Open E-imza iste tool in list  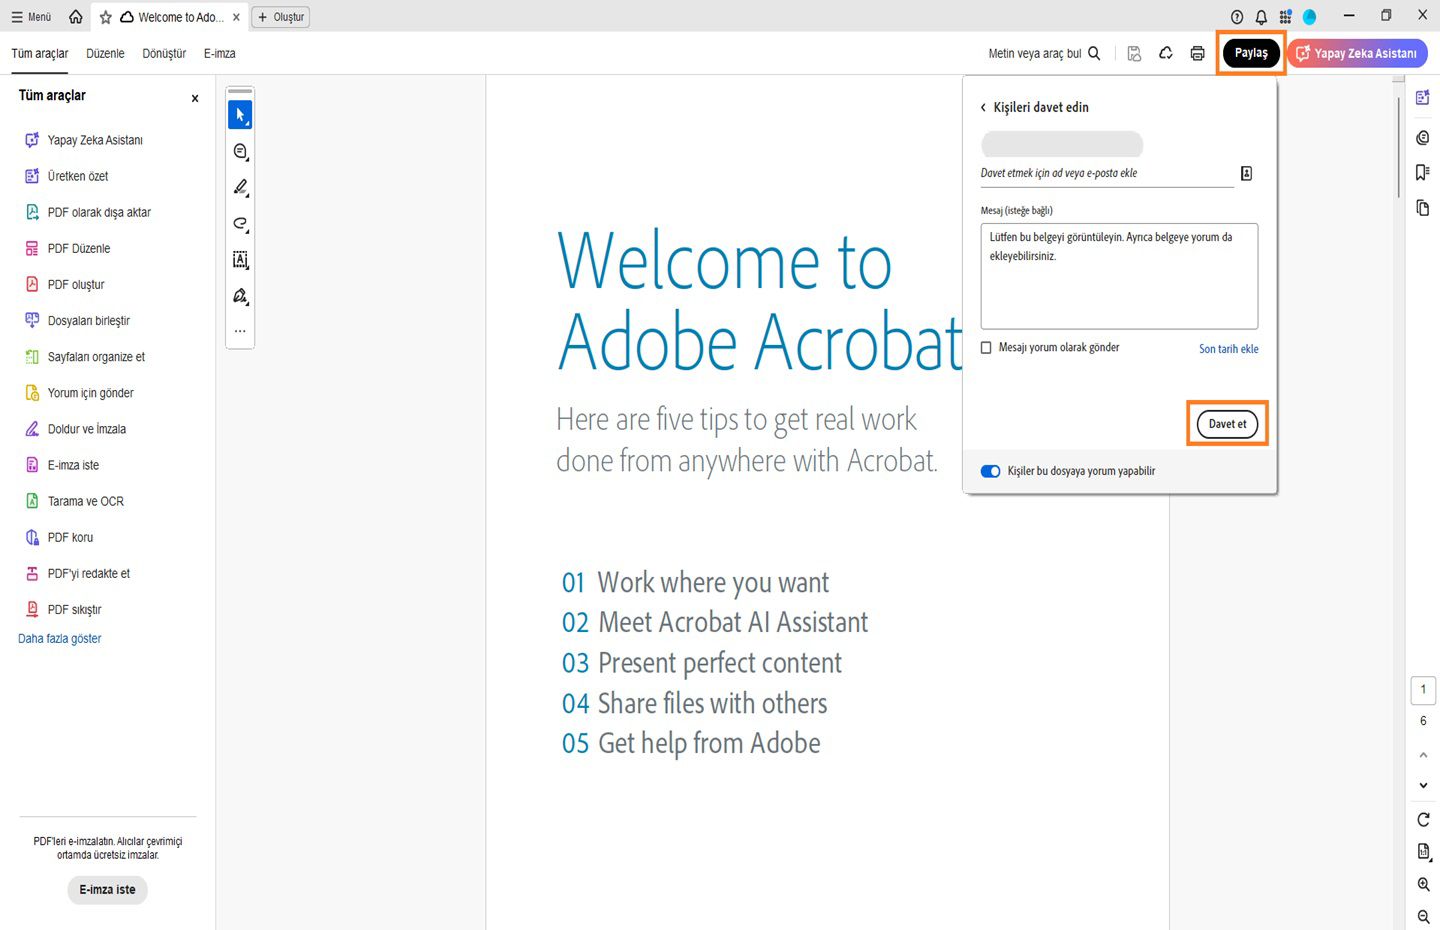[x=62, y=464]
